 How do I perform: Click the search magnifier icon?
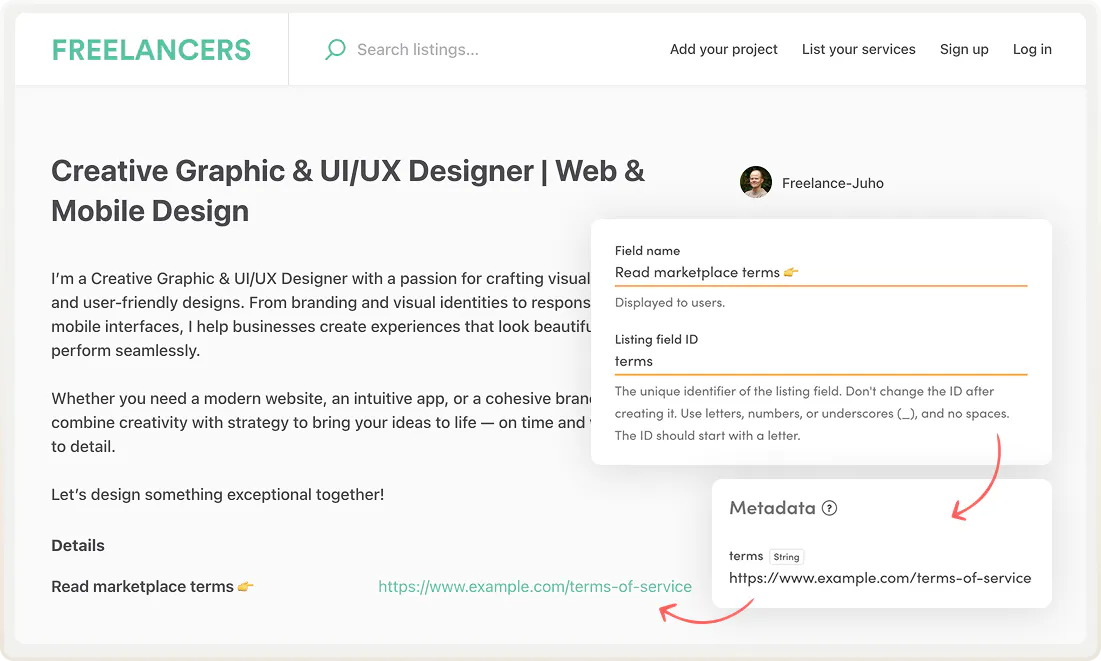click(x=335, y=49)
